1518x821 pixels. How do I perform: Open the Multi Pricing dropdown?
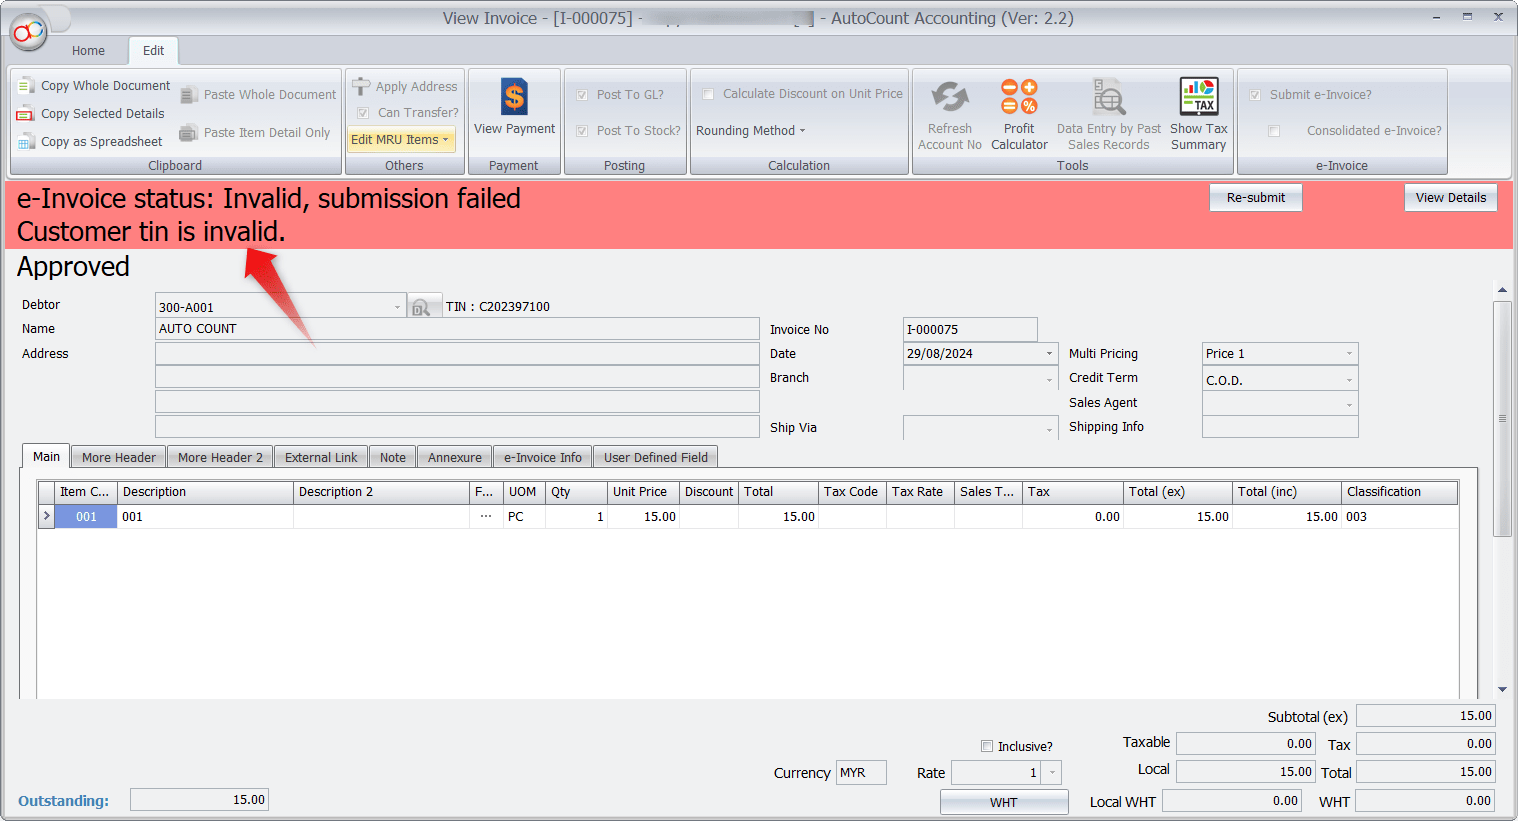point(1349,354)
